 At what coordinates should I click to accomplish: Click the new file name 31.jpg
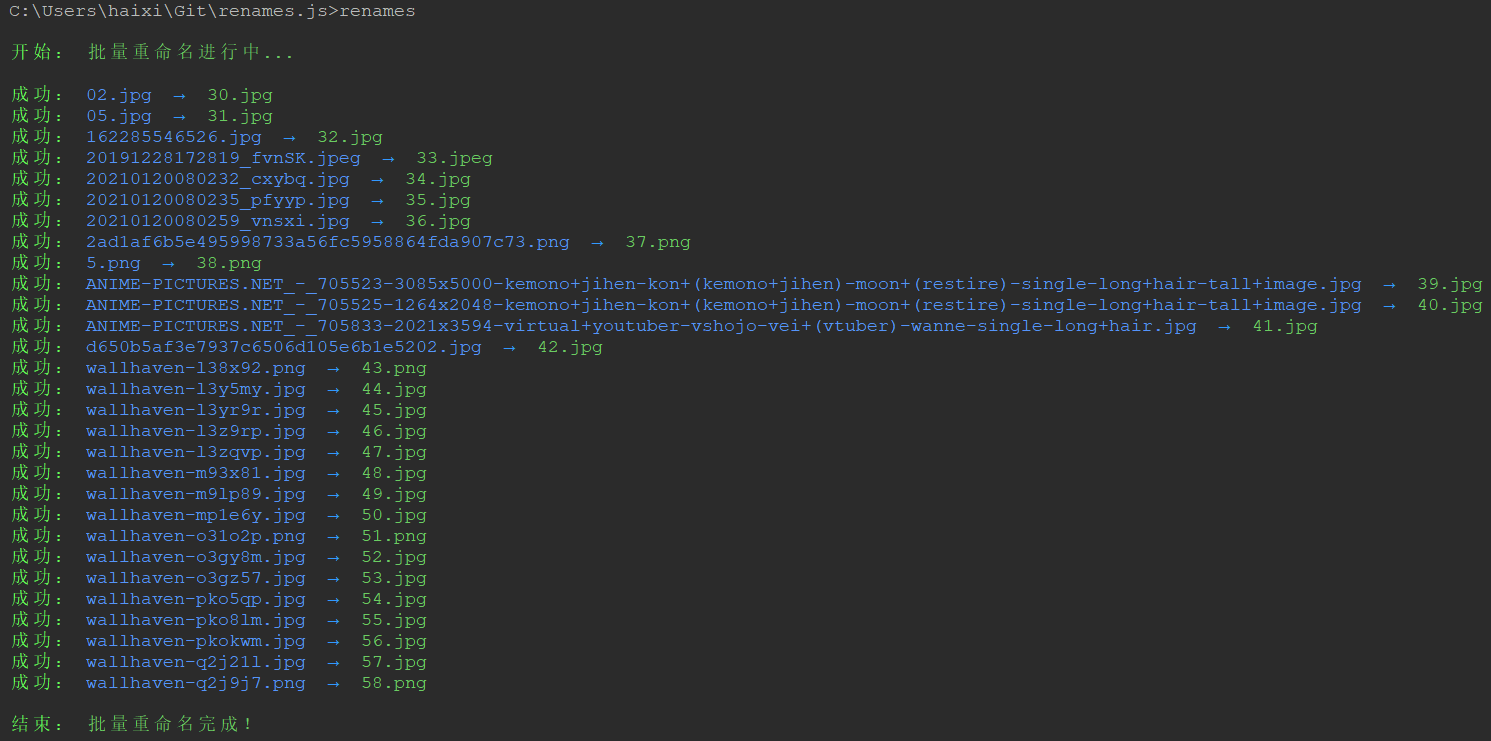pos(240,116)
